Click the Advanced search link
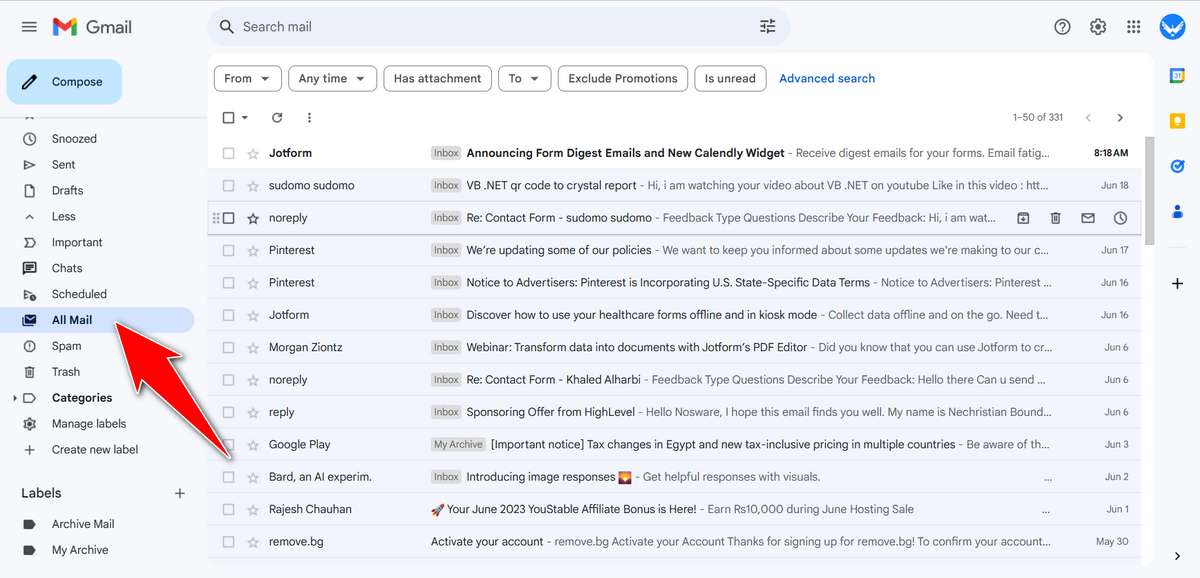Screen dimensions: 1200x578 (827, 78)
